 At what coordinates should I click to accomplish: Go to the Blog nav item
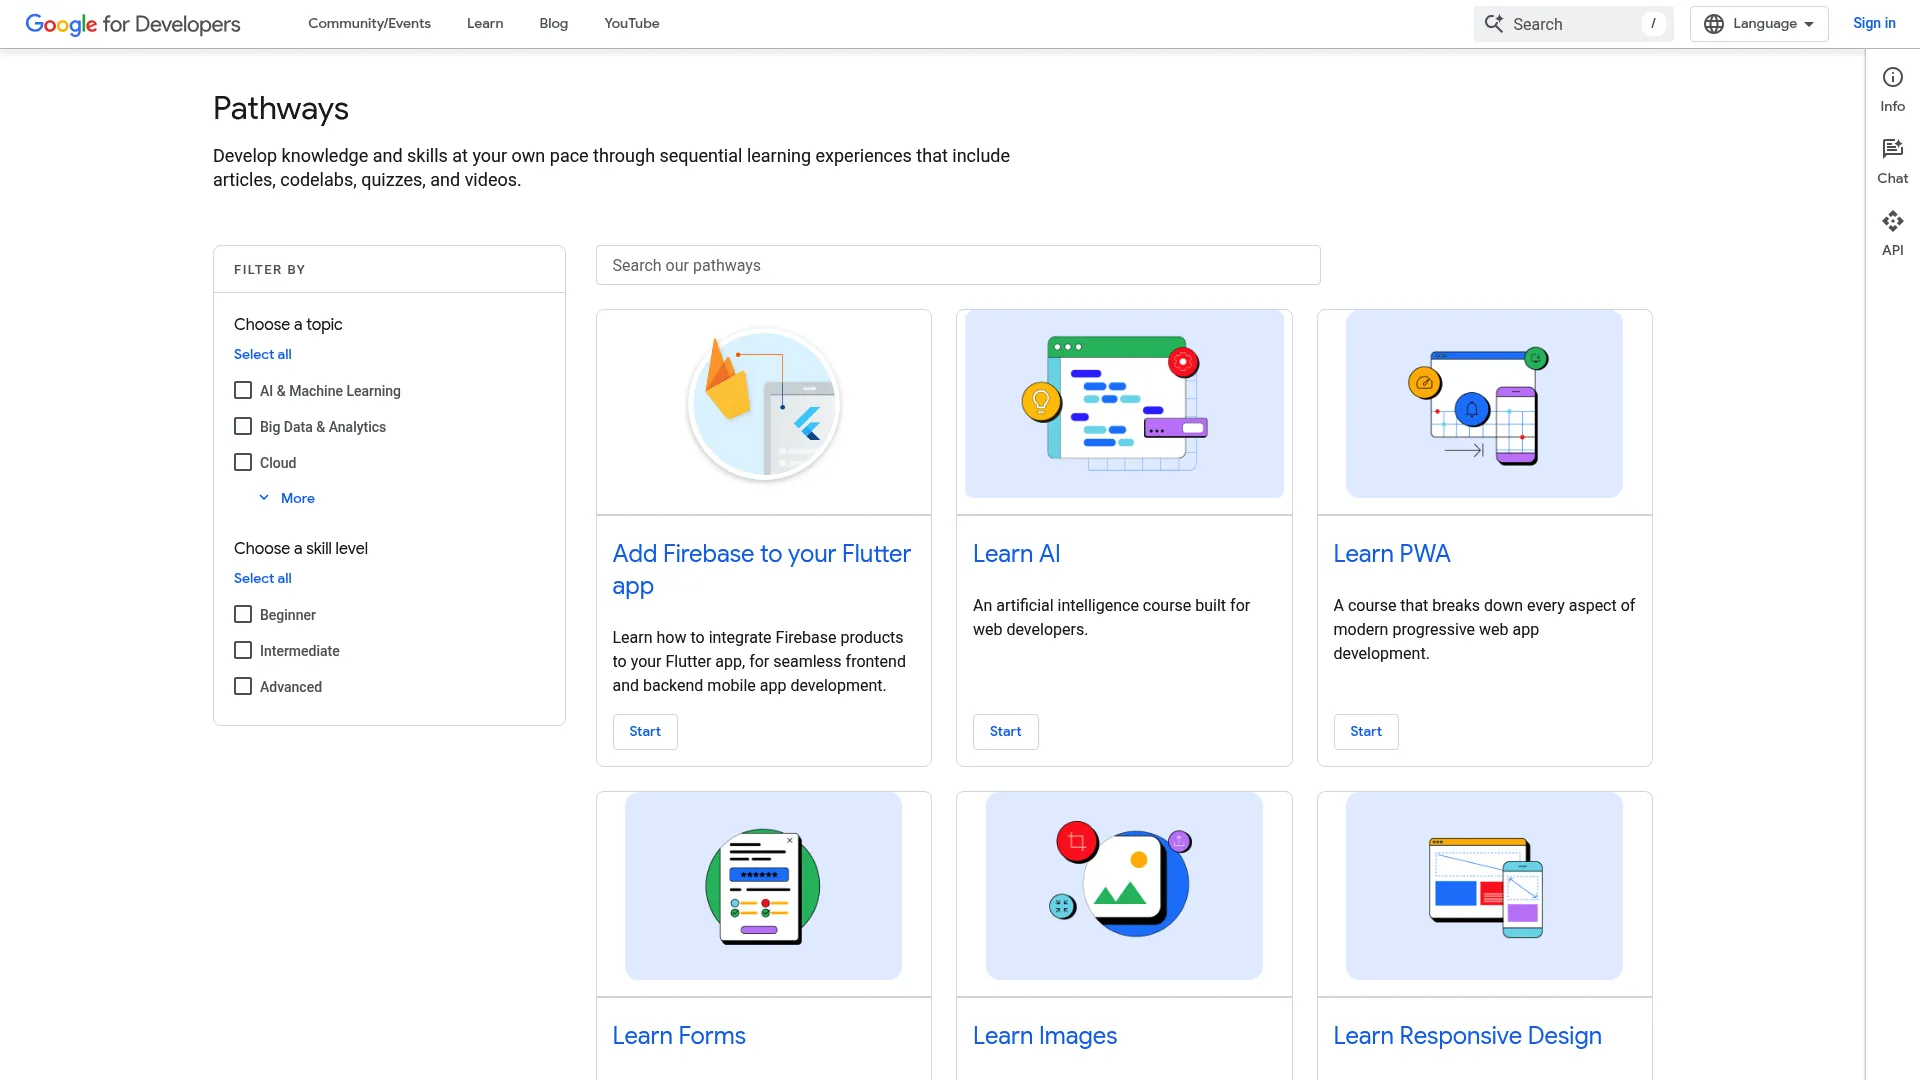pyautogui.click(x=553, y=24)
